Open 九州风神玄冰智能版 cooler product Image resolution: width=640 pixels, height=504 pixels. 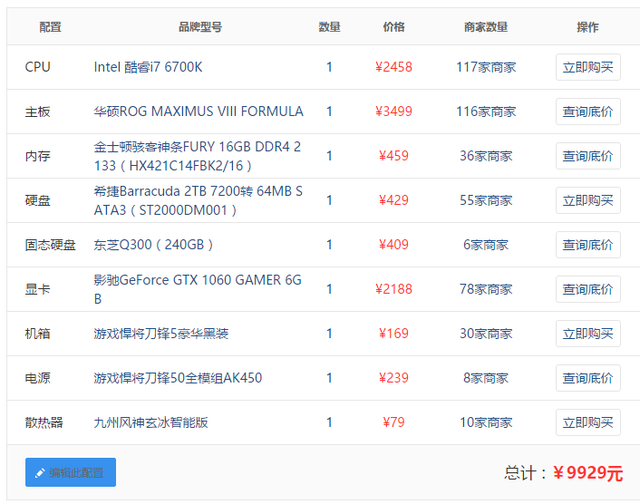point(151,423)
